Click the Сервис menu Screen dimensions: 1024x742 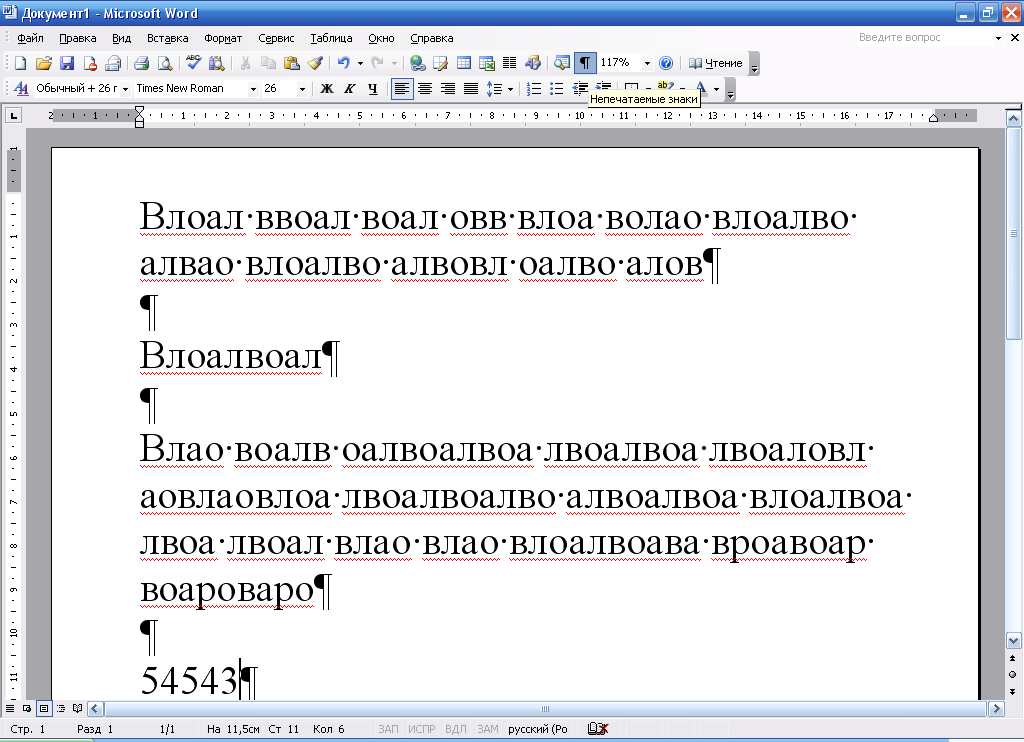pyautogui.click(x=276, y=38)
